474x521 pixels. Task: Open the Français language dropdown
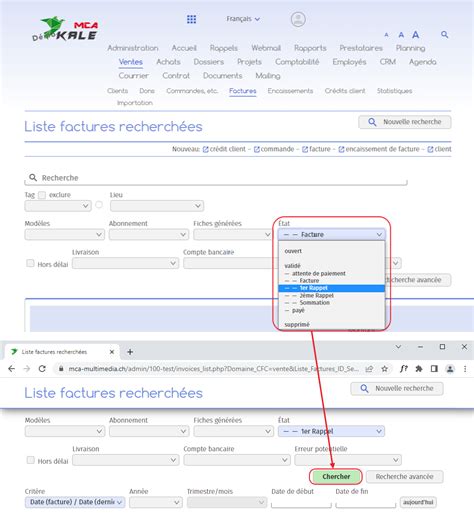(x=243, y=19)
